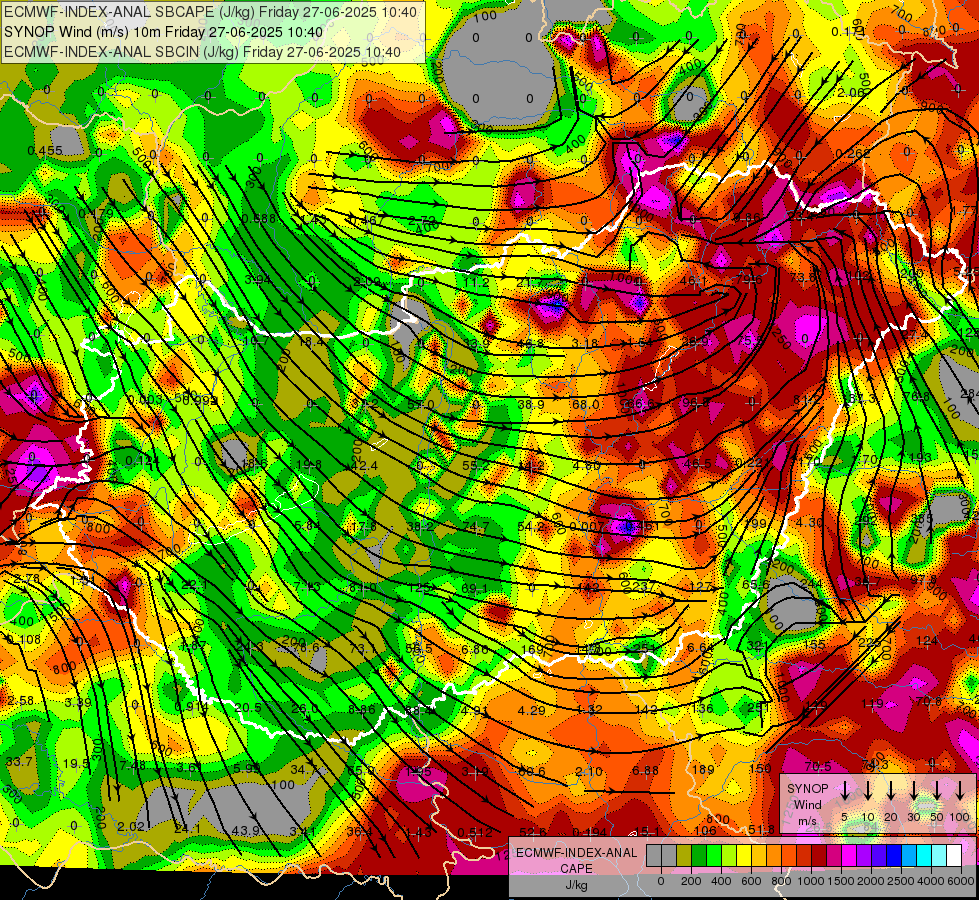Viewport: 979px width, 900px height.
Task: Click the 10 m/s wind arrow in legend
Action: [868, 791]
